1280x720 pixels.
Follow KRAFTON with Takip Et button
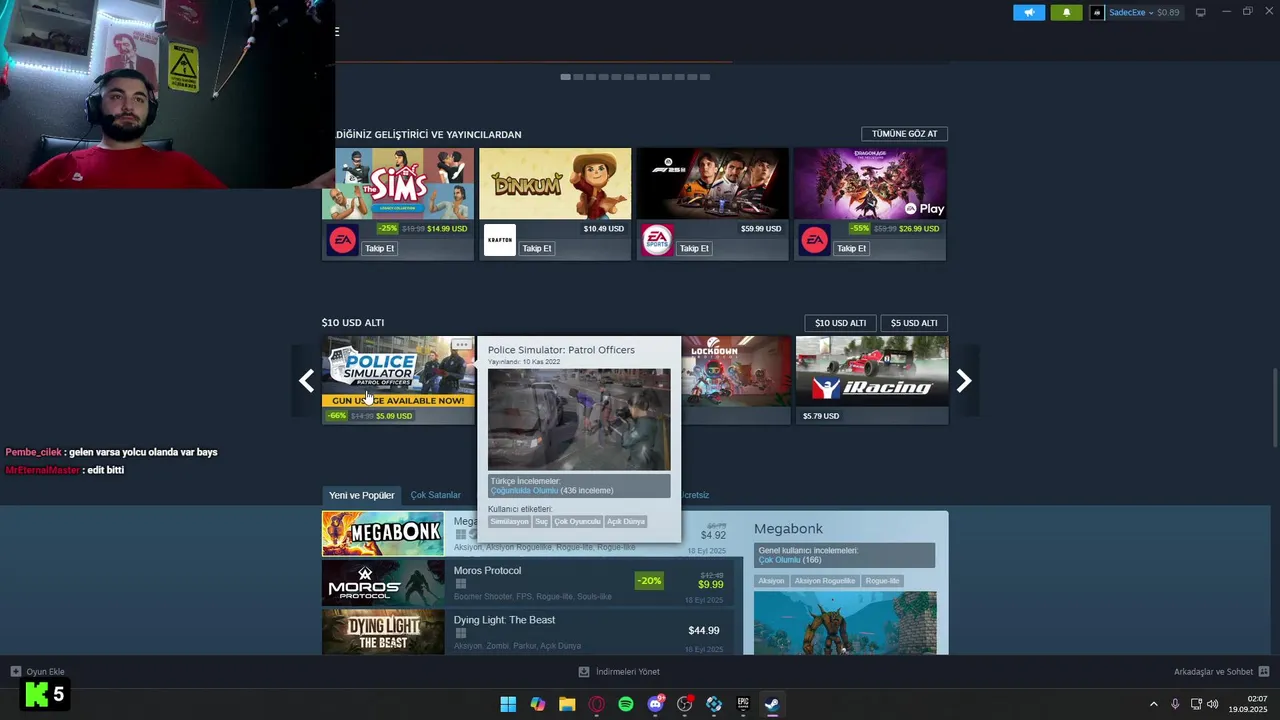coord(537,248)
